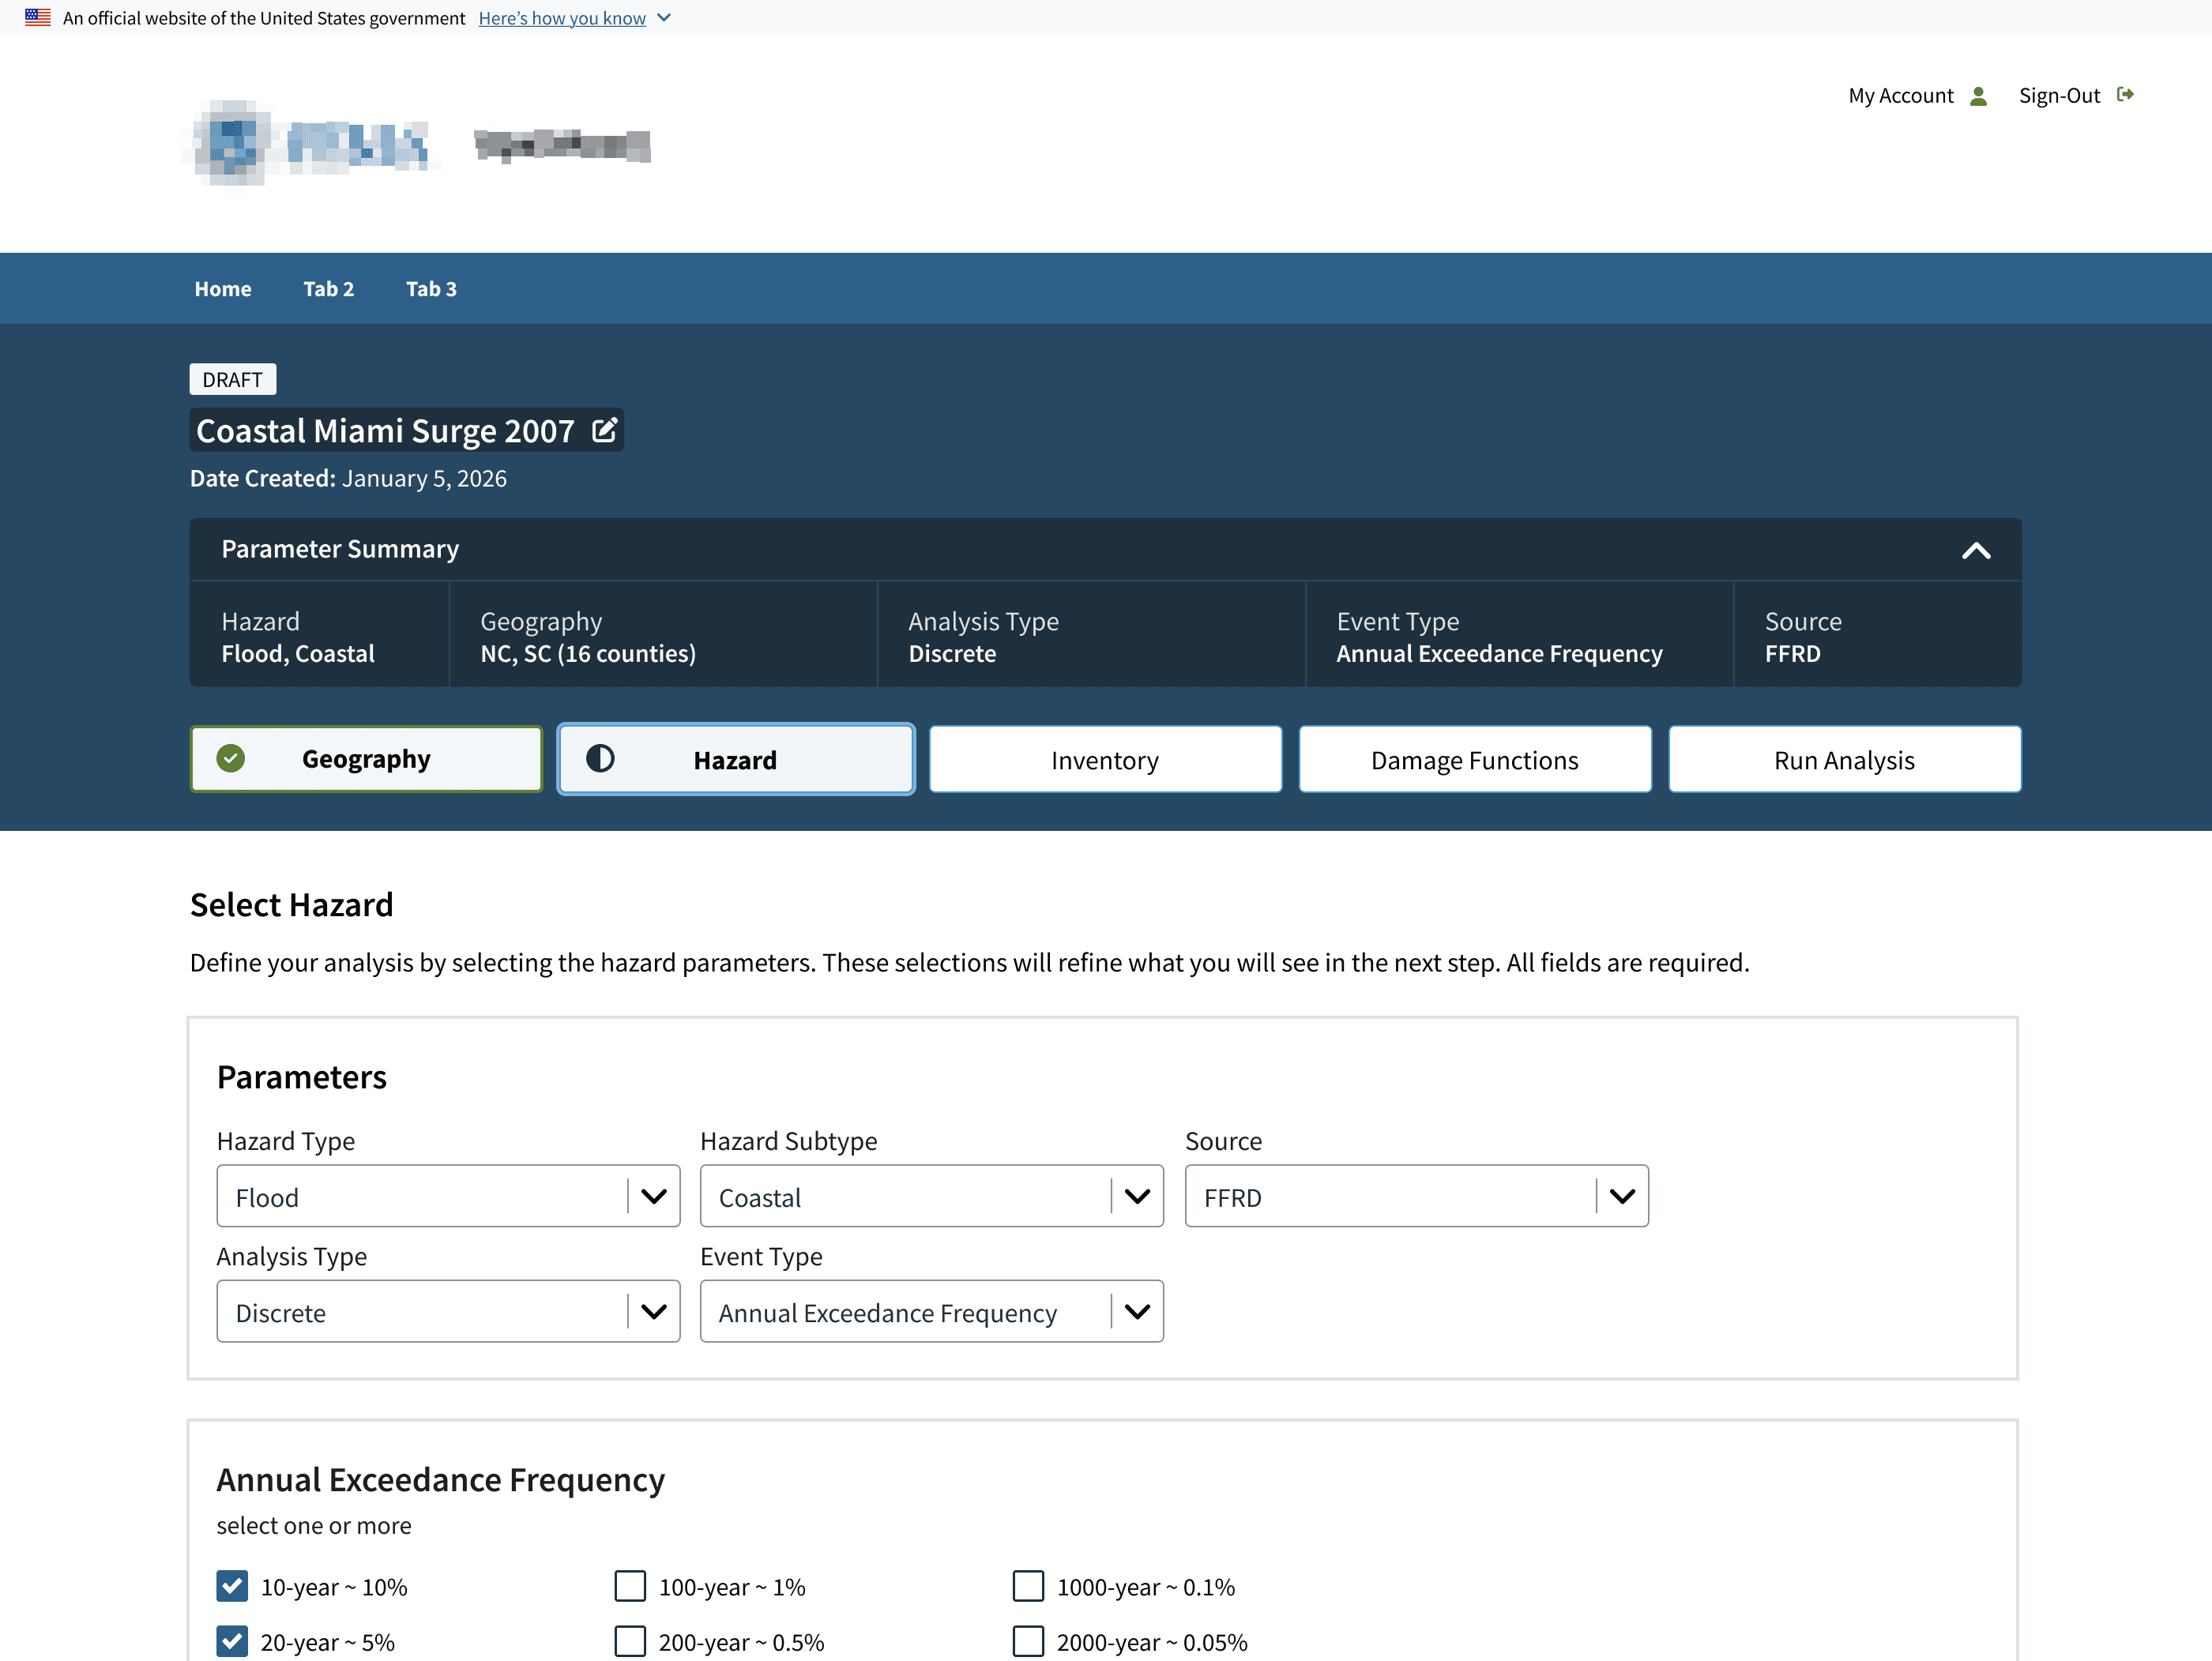This screenshot has height=1661, width=2212.
Task: Click the blurred site name text in header
Action: [x=562, y=146]
